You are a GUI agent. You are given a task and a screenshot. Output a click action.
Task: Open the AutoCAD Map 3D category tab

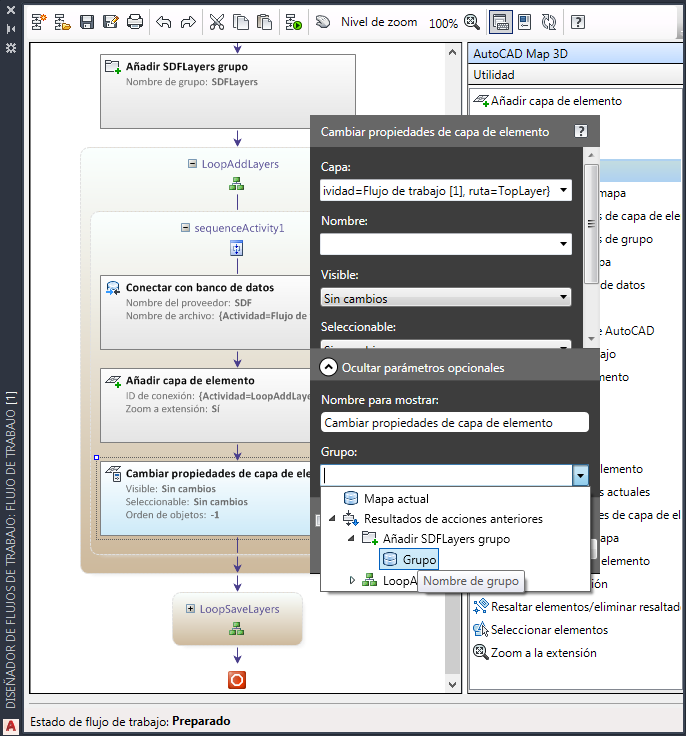pos(575,54)
